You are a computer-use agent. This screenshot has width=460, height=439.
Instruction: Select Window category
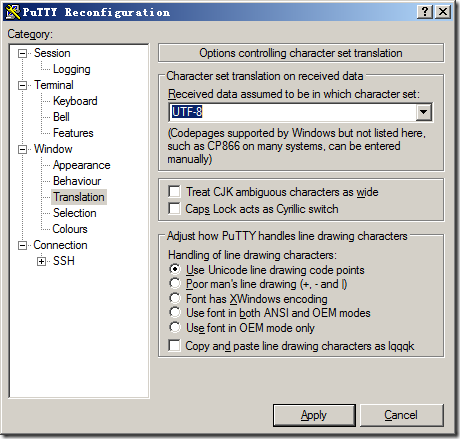tap(53, 149)
